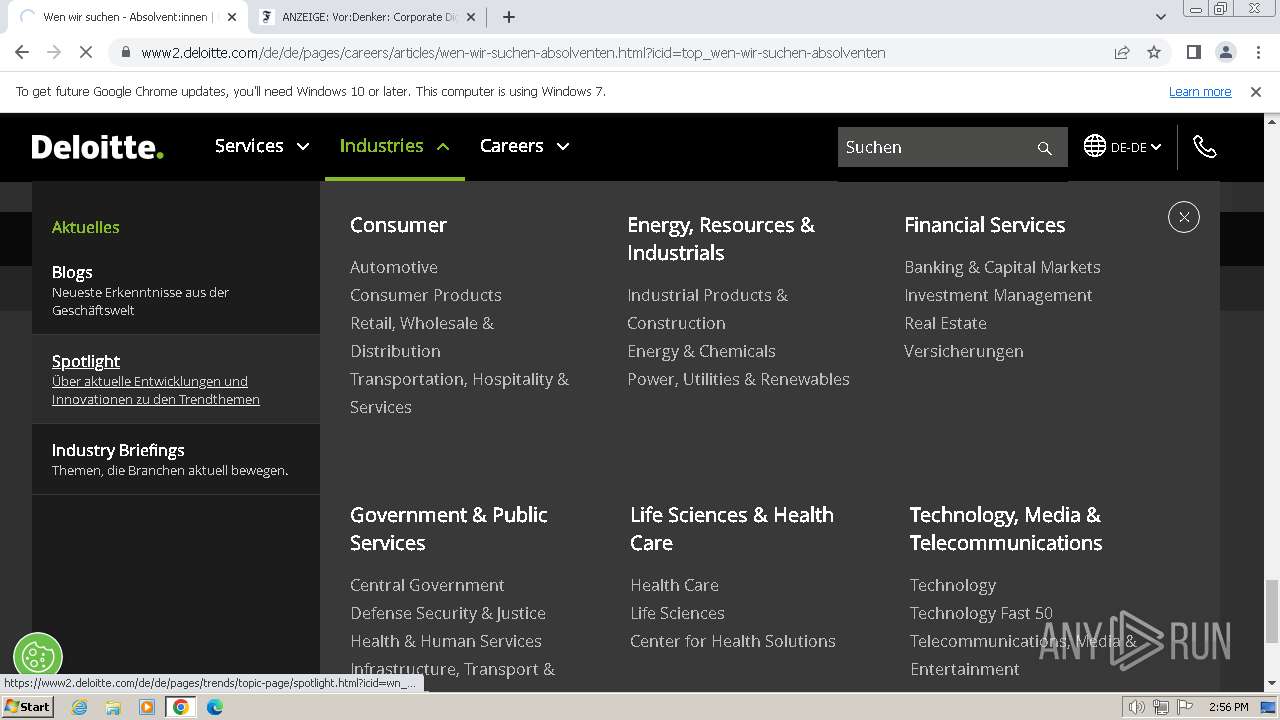Screen dimensions: 1280x720
Task: Switch to the ANZEIGE Vor:Denker tab
Action: click(370, 17)
